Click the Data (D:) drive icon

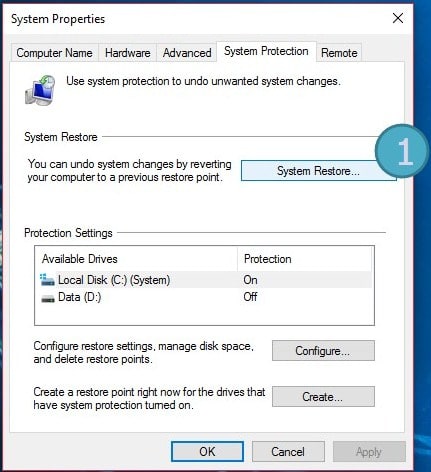(48, 298)
